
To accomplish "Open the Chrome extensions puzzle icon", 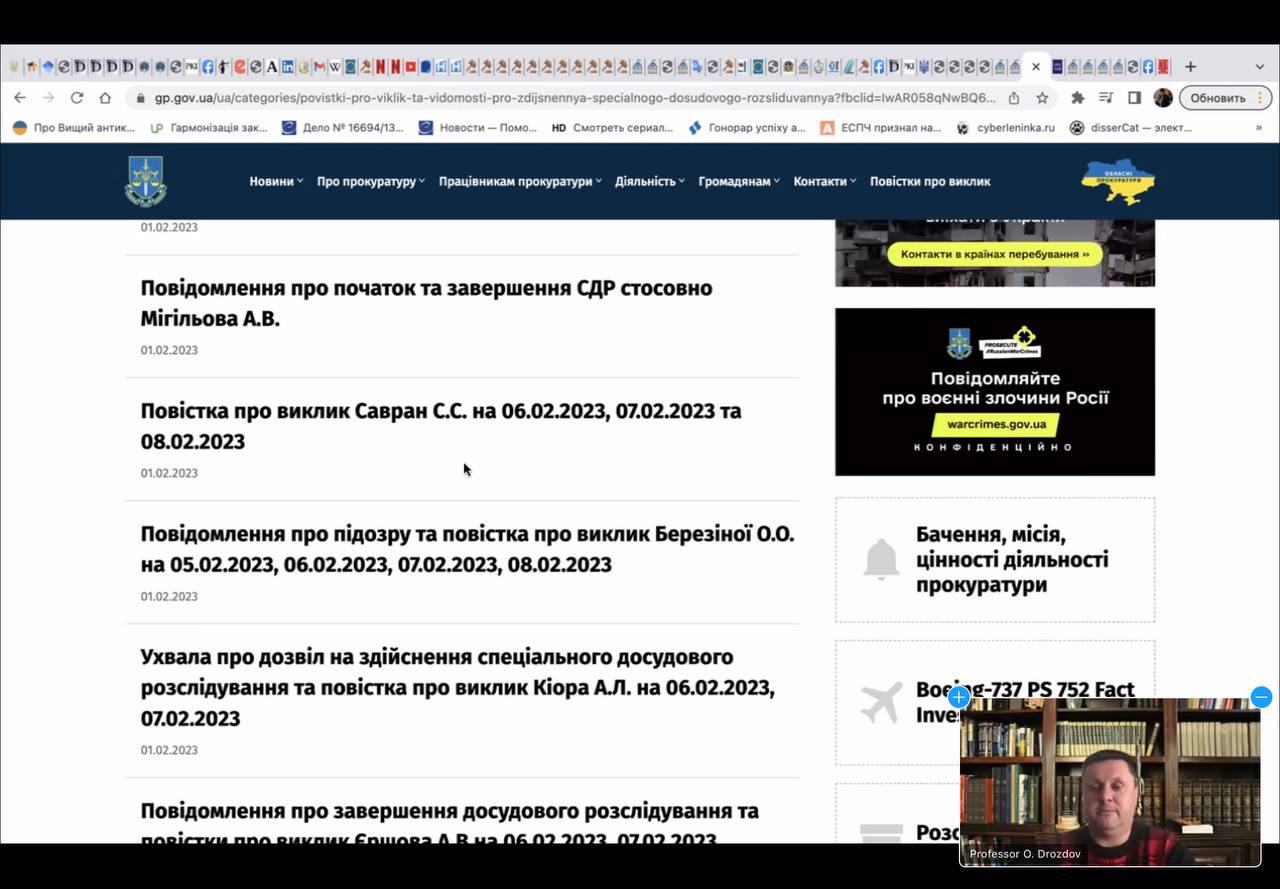I will pos(1077,98).
